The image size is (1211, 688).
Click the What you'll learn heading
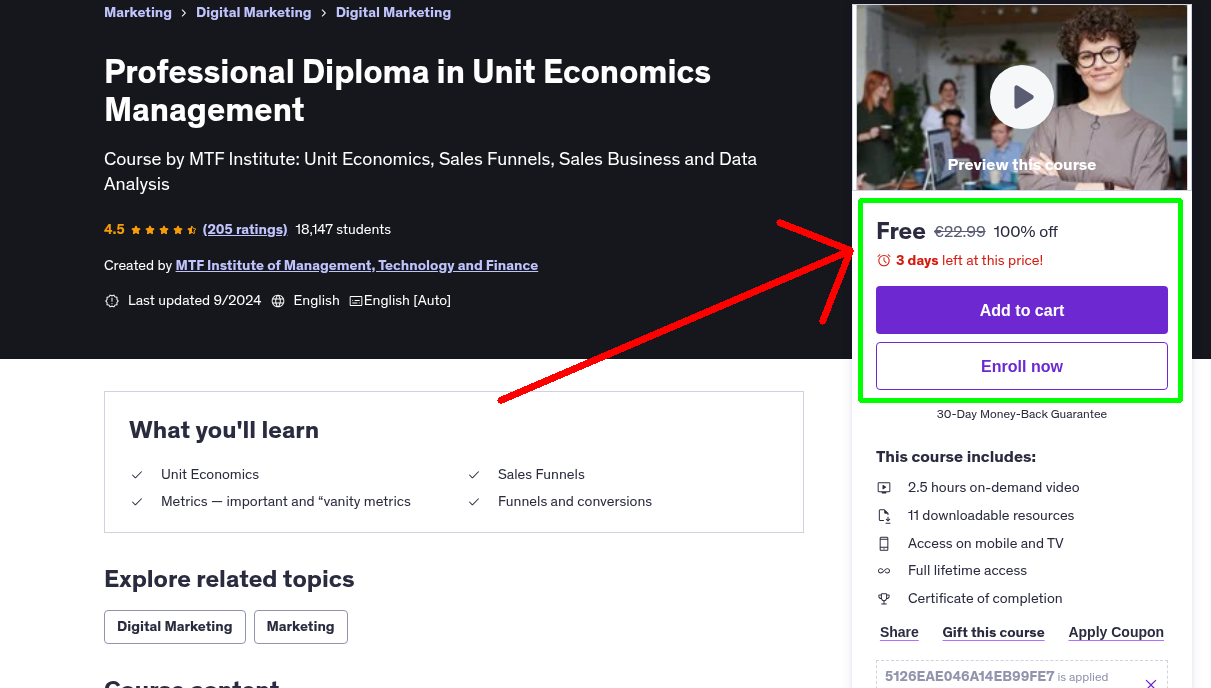224,430
